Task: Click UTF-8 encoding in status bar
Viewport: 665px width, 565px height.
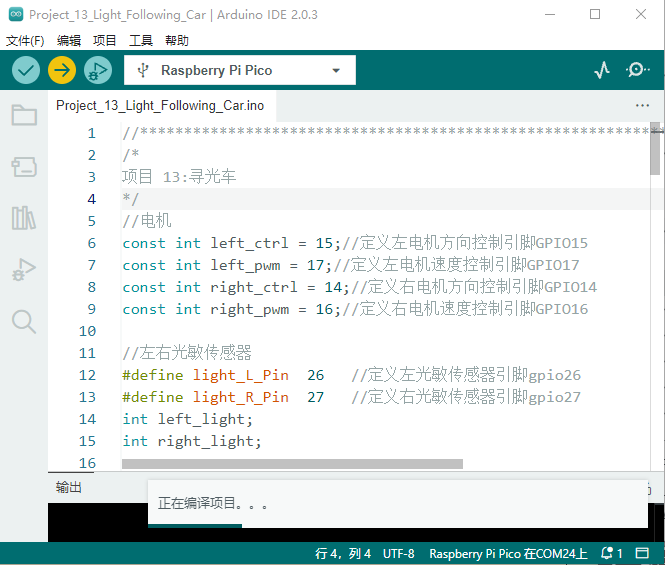Action: pyautogui.click(x=399, y=554)
